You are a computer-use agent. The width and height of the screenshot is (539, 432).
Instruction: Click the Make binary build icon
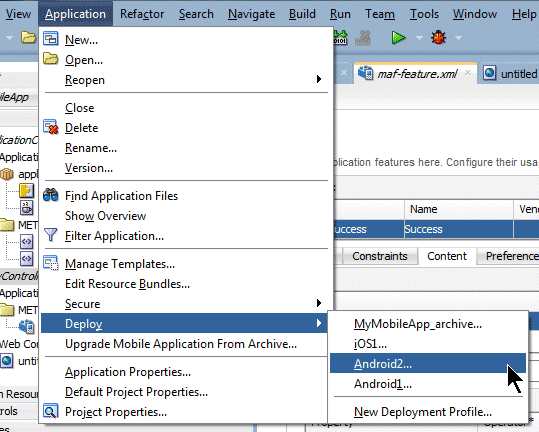coord(340,37)
